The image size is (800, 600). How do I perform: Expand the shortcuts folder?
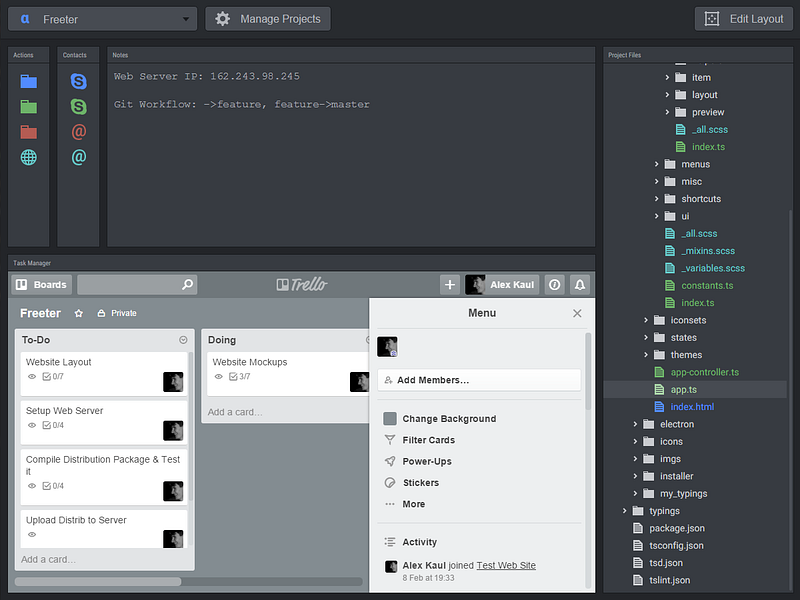(657, 199)
